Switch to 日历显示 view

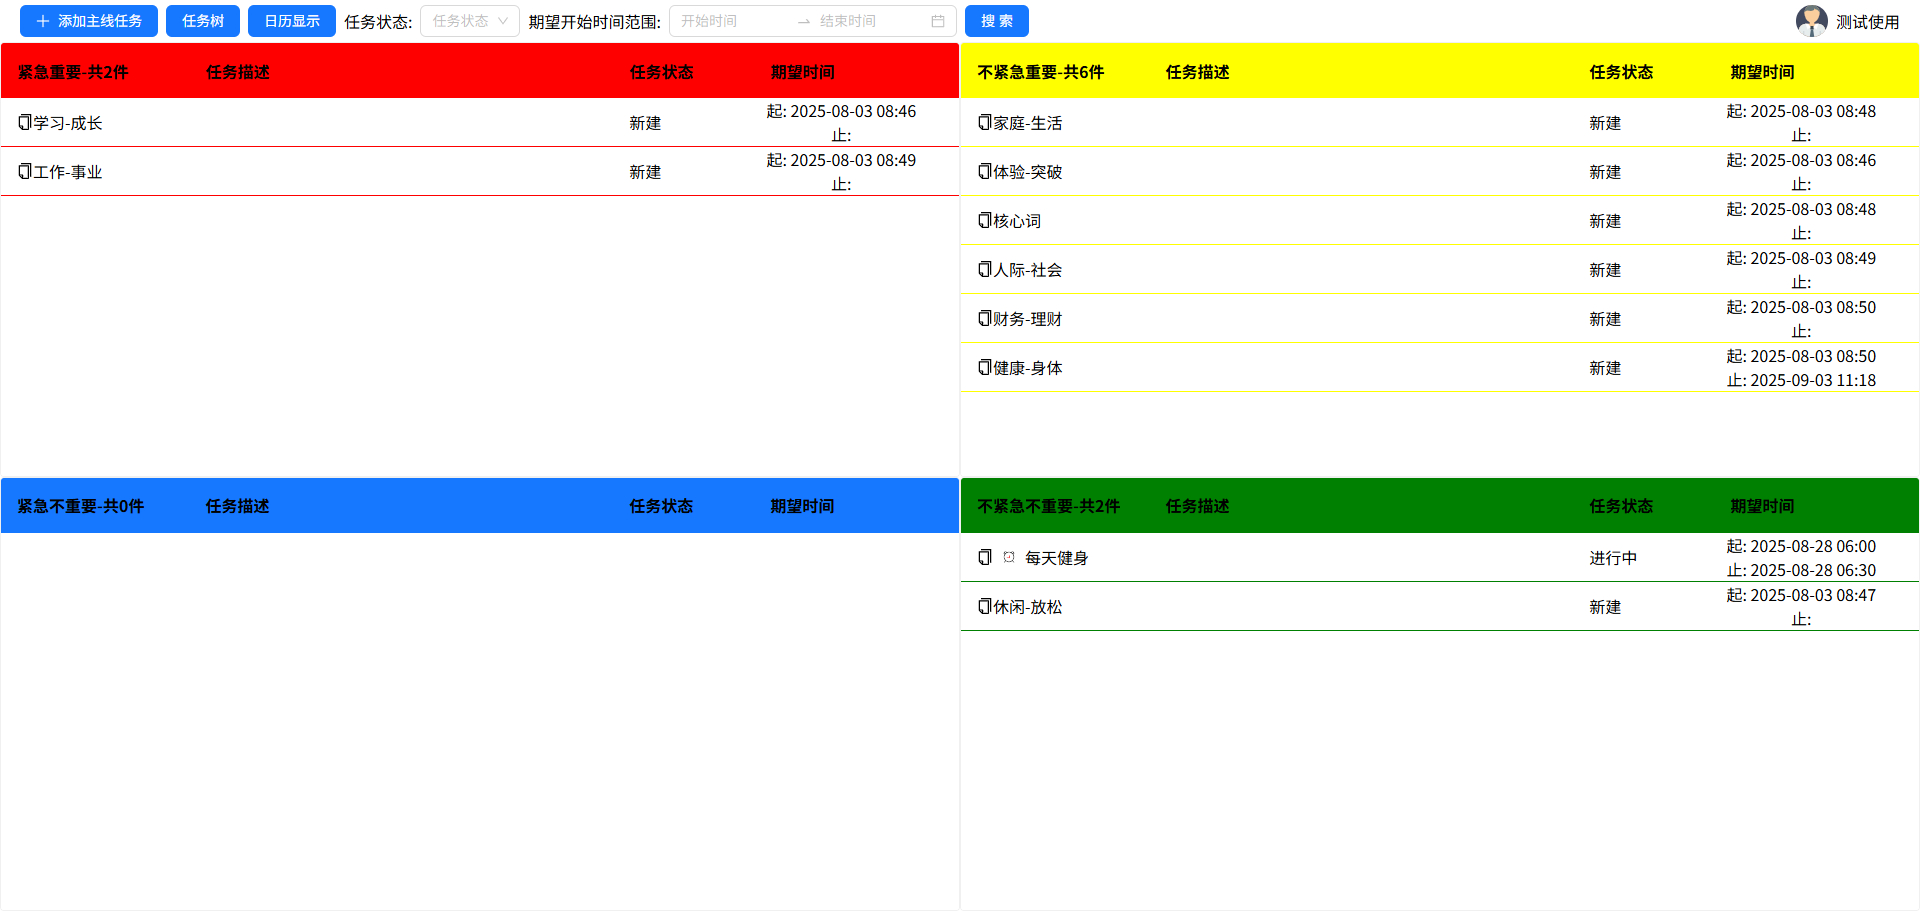point(292,21)
